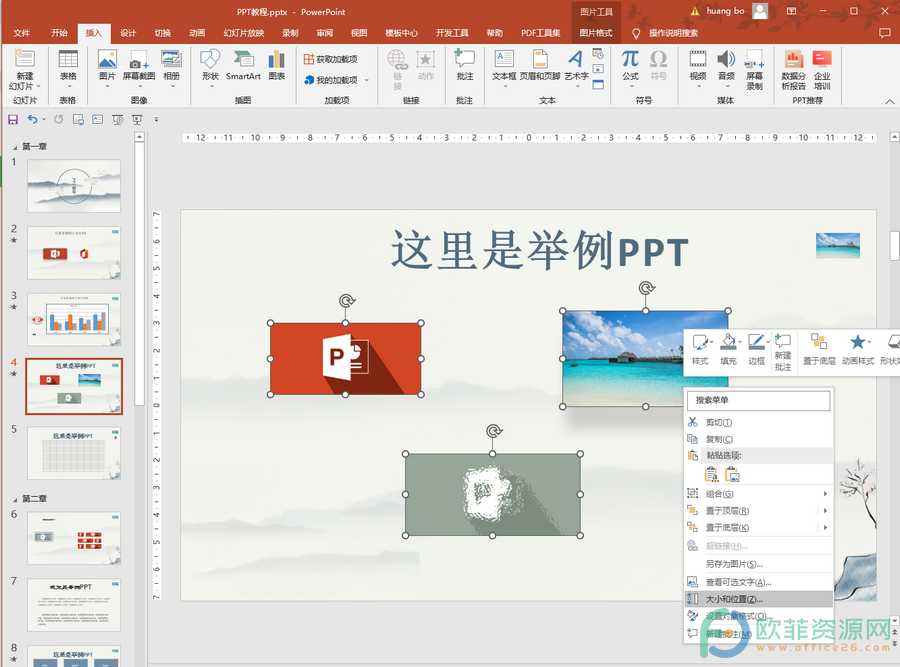Image resolution: width=900 pixels, height=667 pixels.
Task: Open the 屏幕截图 screenshot tool
Action: (139, 68)
